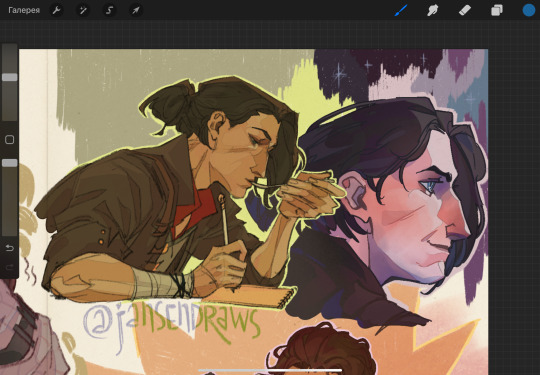
Task: Undo the last stroke with undo arrow
Action: pos(10,248)
